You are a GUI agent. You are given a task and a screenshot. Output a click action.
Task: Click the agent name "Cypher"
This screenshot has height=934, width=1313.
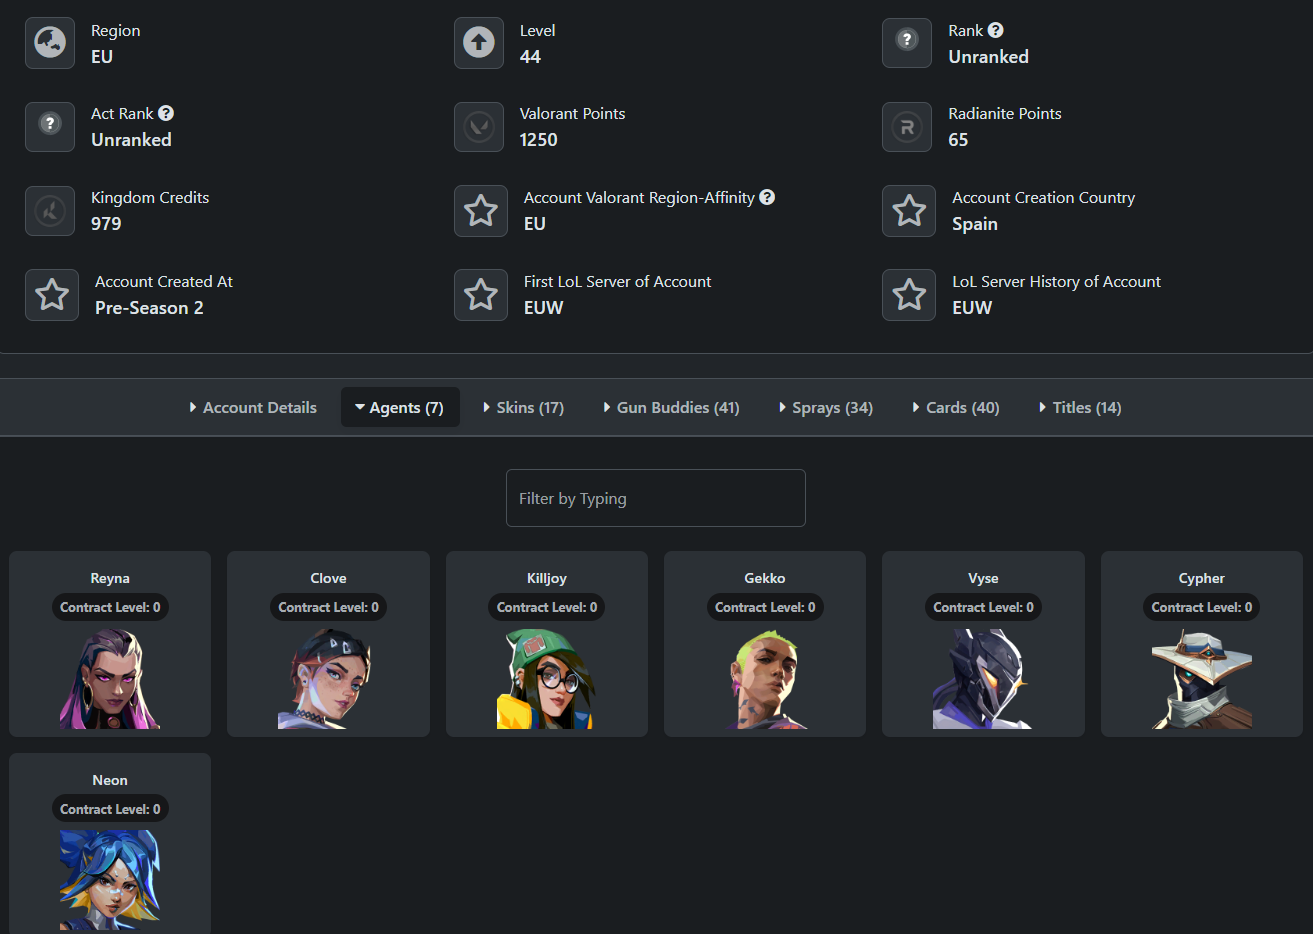point(1202,578)
